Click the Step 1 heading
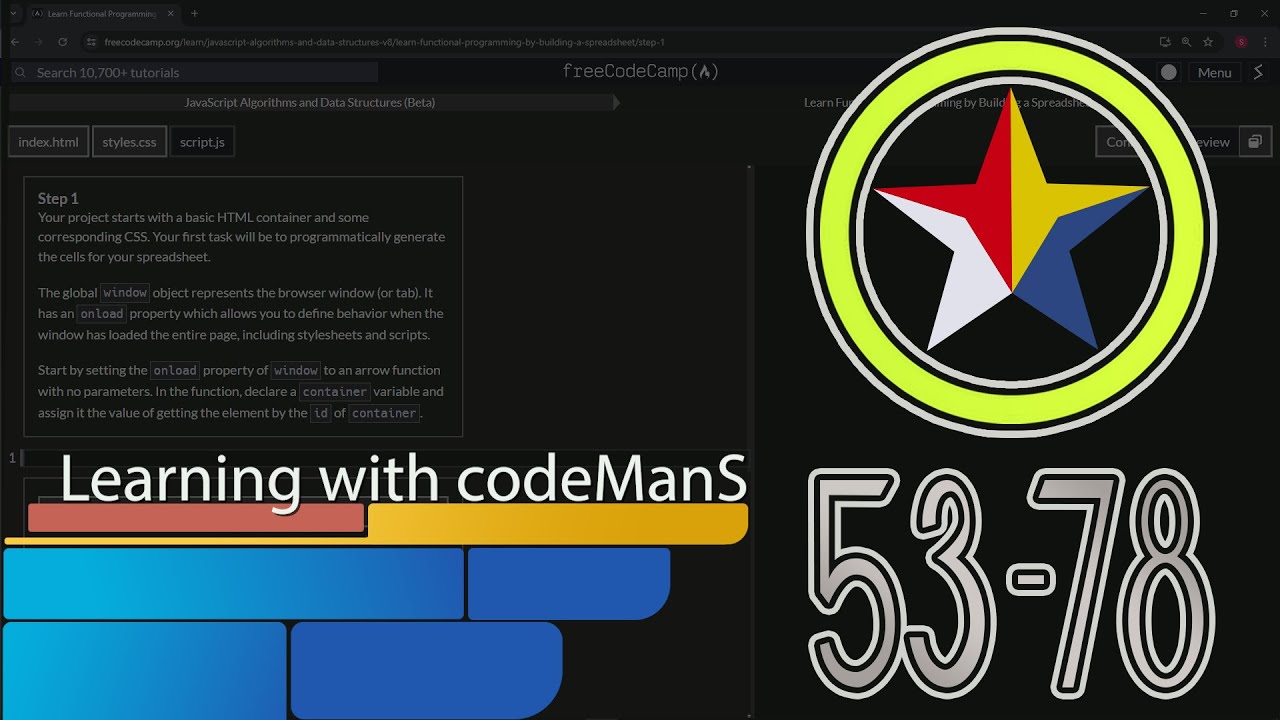The image size is (1280, 720). click(58, 198)
